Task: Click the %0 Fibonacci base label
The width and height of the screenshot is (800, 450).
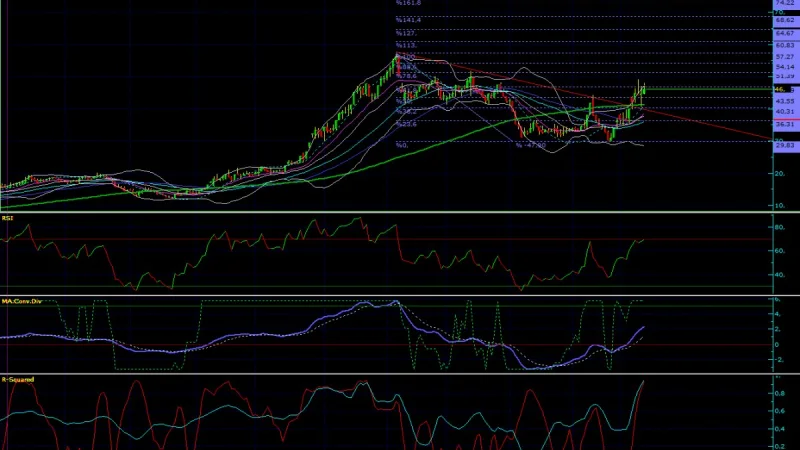Action: [402, 145]
